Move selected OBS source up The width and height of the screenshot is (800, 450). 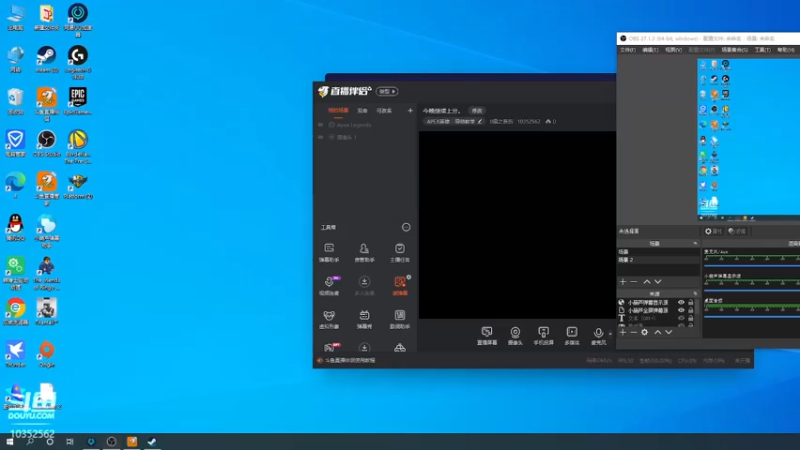[x=658, y=332]
